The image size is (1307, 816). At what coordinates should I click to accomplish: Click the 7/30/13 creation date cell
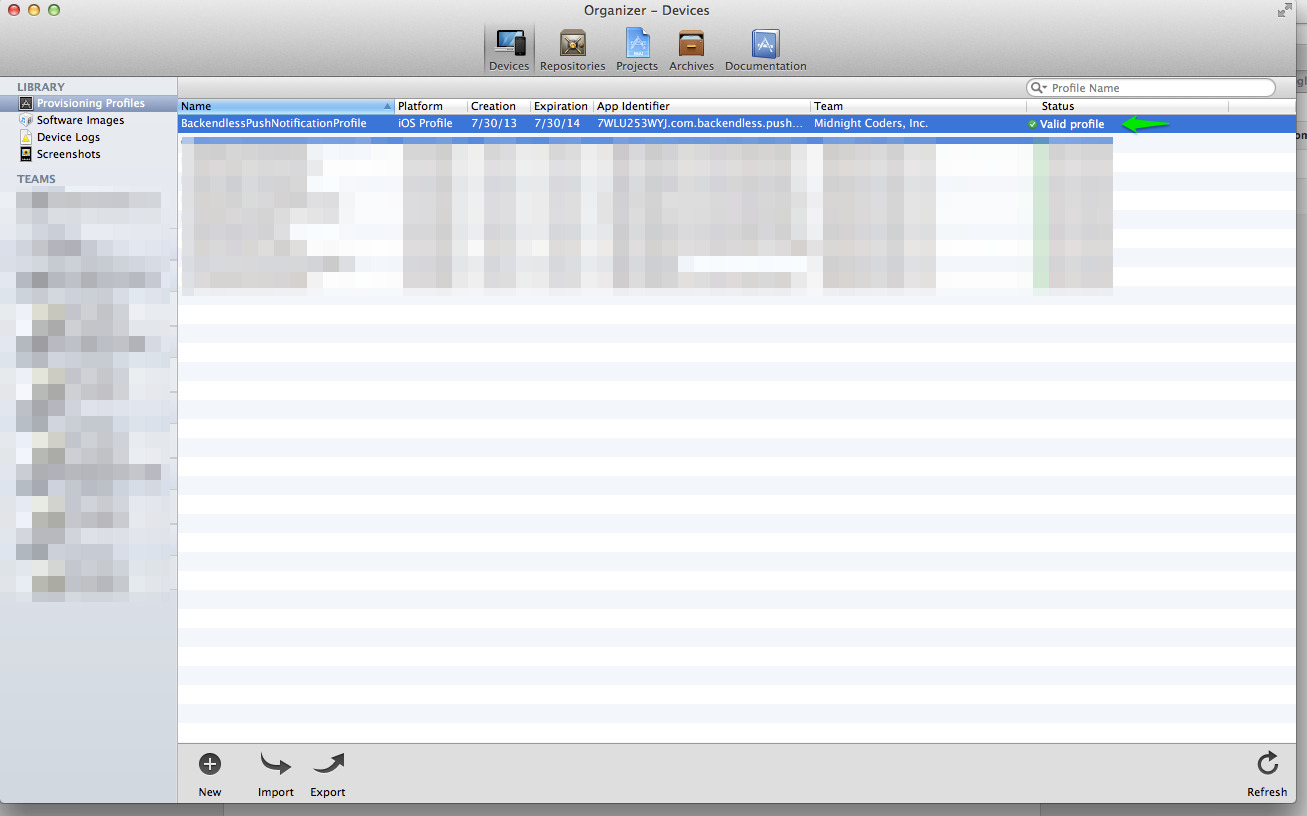coord(494,124)
